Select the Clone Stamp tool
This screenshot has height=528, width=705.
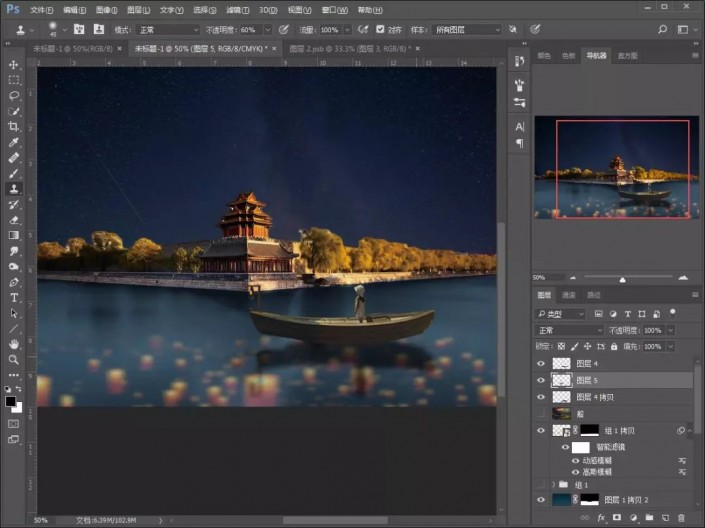coord(13,188)
